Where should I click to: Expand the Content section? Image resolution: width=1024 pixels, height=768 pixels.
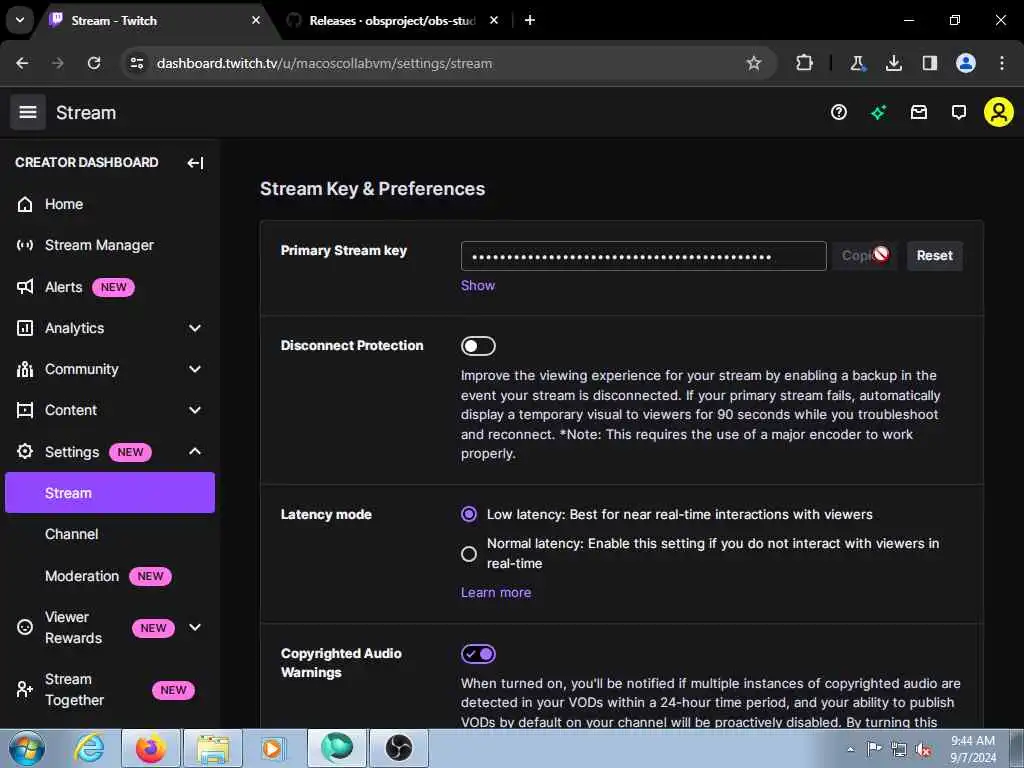click(195, 410)
